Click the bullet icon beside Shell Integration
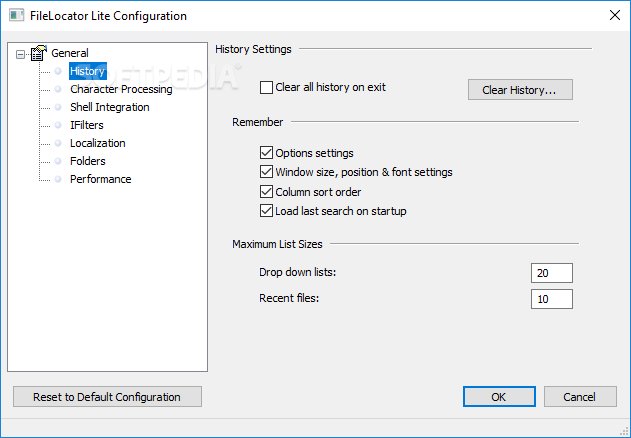 [58, 107]
